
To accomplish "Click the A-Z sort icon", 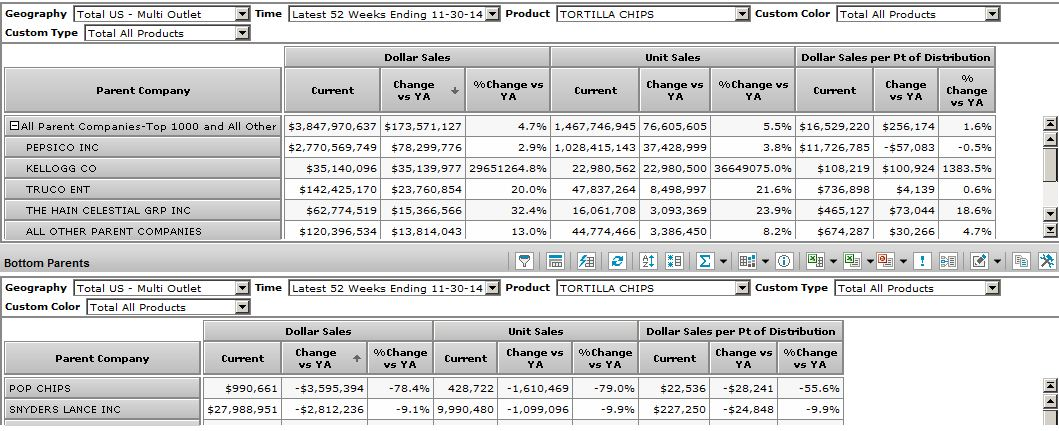I will pyautogui.click(x=647, y=261).
